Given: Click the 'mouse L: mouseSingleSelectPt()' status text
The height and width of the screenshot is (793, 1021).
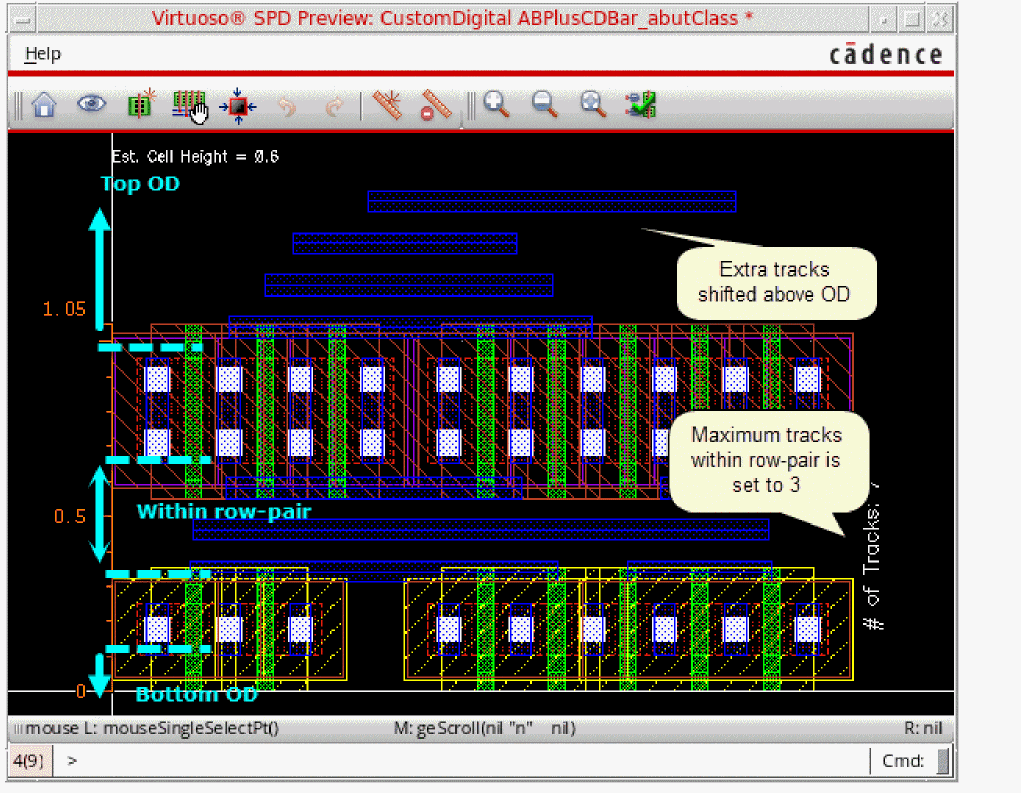Looking at the screenshot, I should point(152,728).
